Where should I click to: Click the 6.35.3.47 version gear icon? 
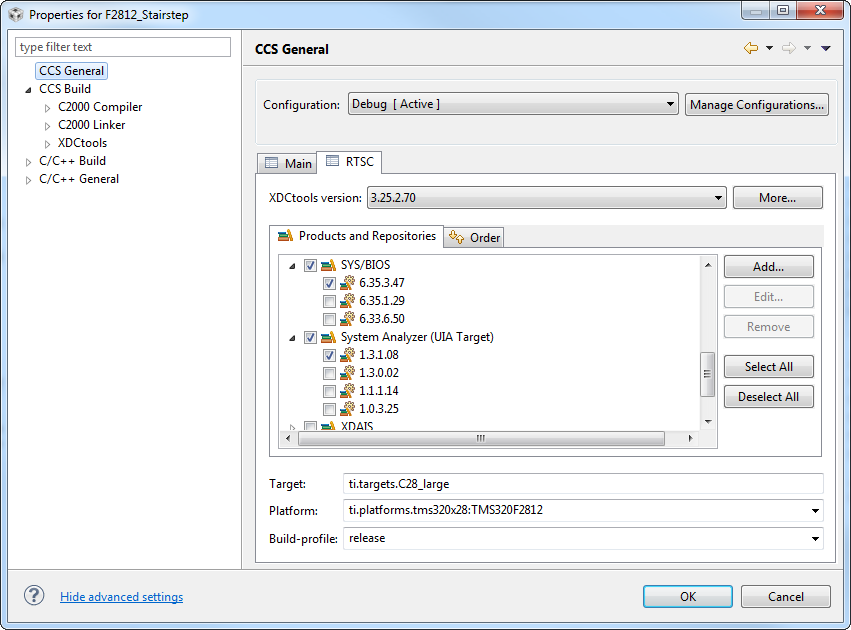347,282
